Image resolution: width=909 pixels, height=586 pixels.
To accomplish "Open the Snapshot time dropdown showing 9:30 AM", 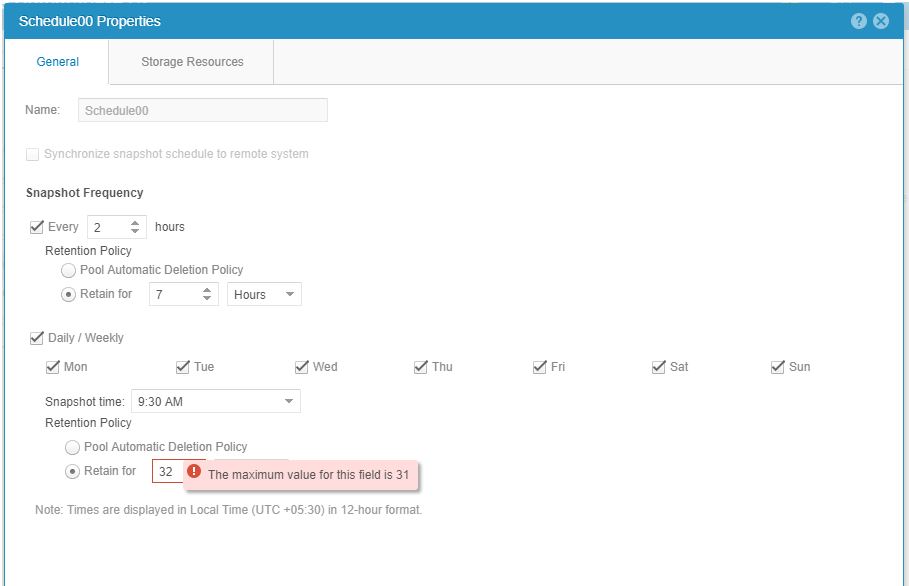I will pos(216,400).
